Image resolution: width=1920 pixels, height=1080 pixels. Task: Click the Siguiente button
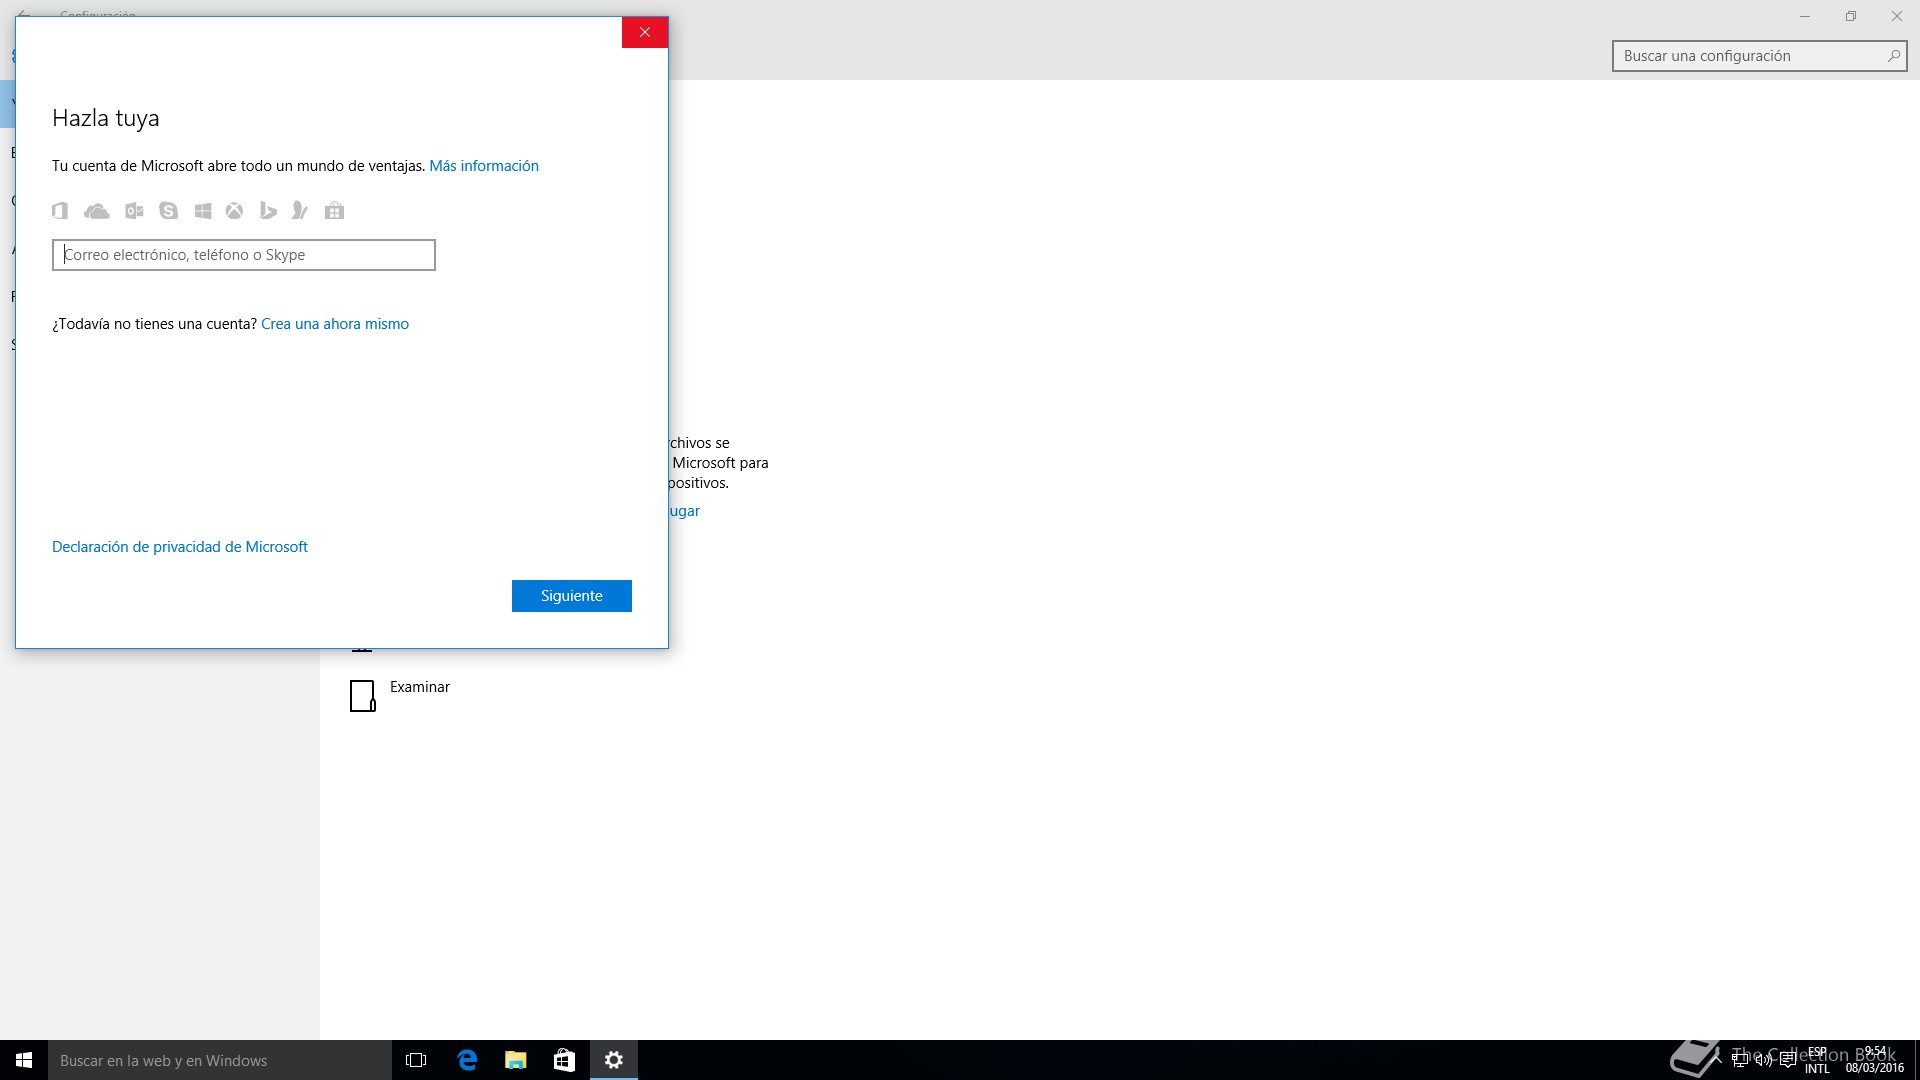(x=572, y=596)
